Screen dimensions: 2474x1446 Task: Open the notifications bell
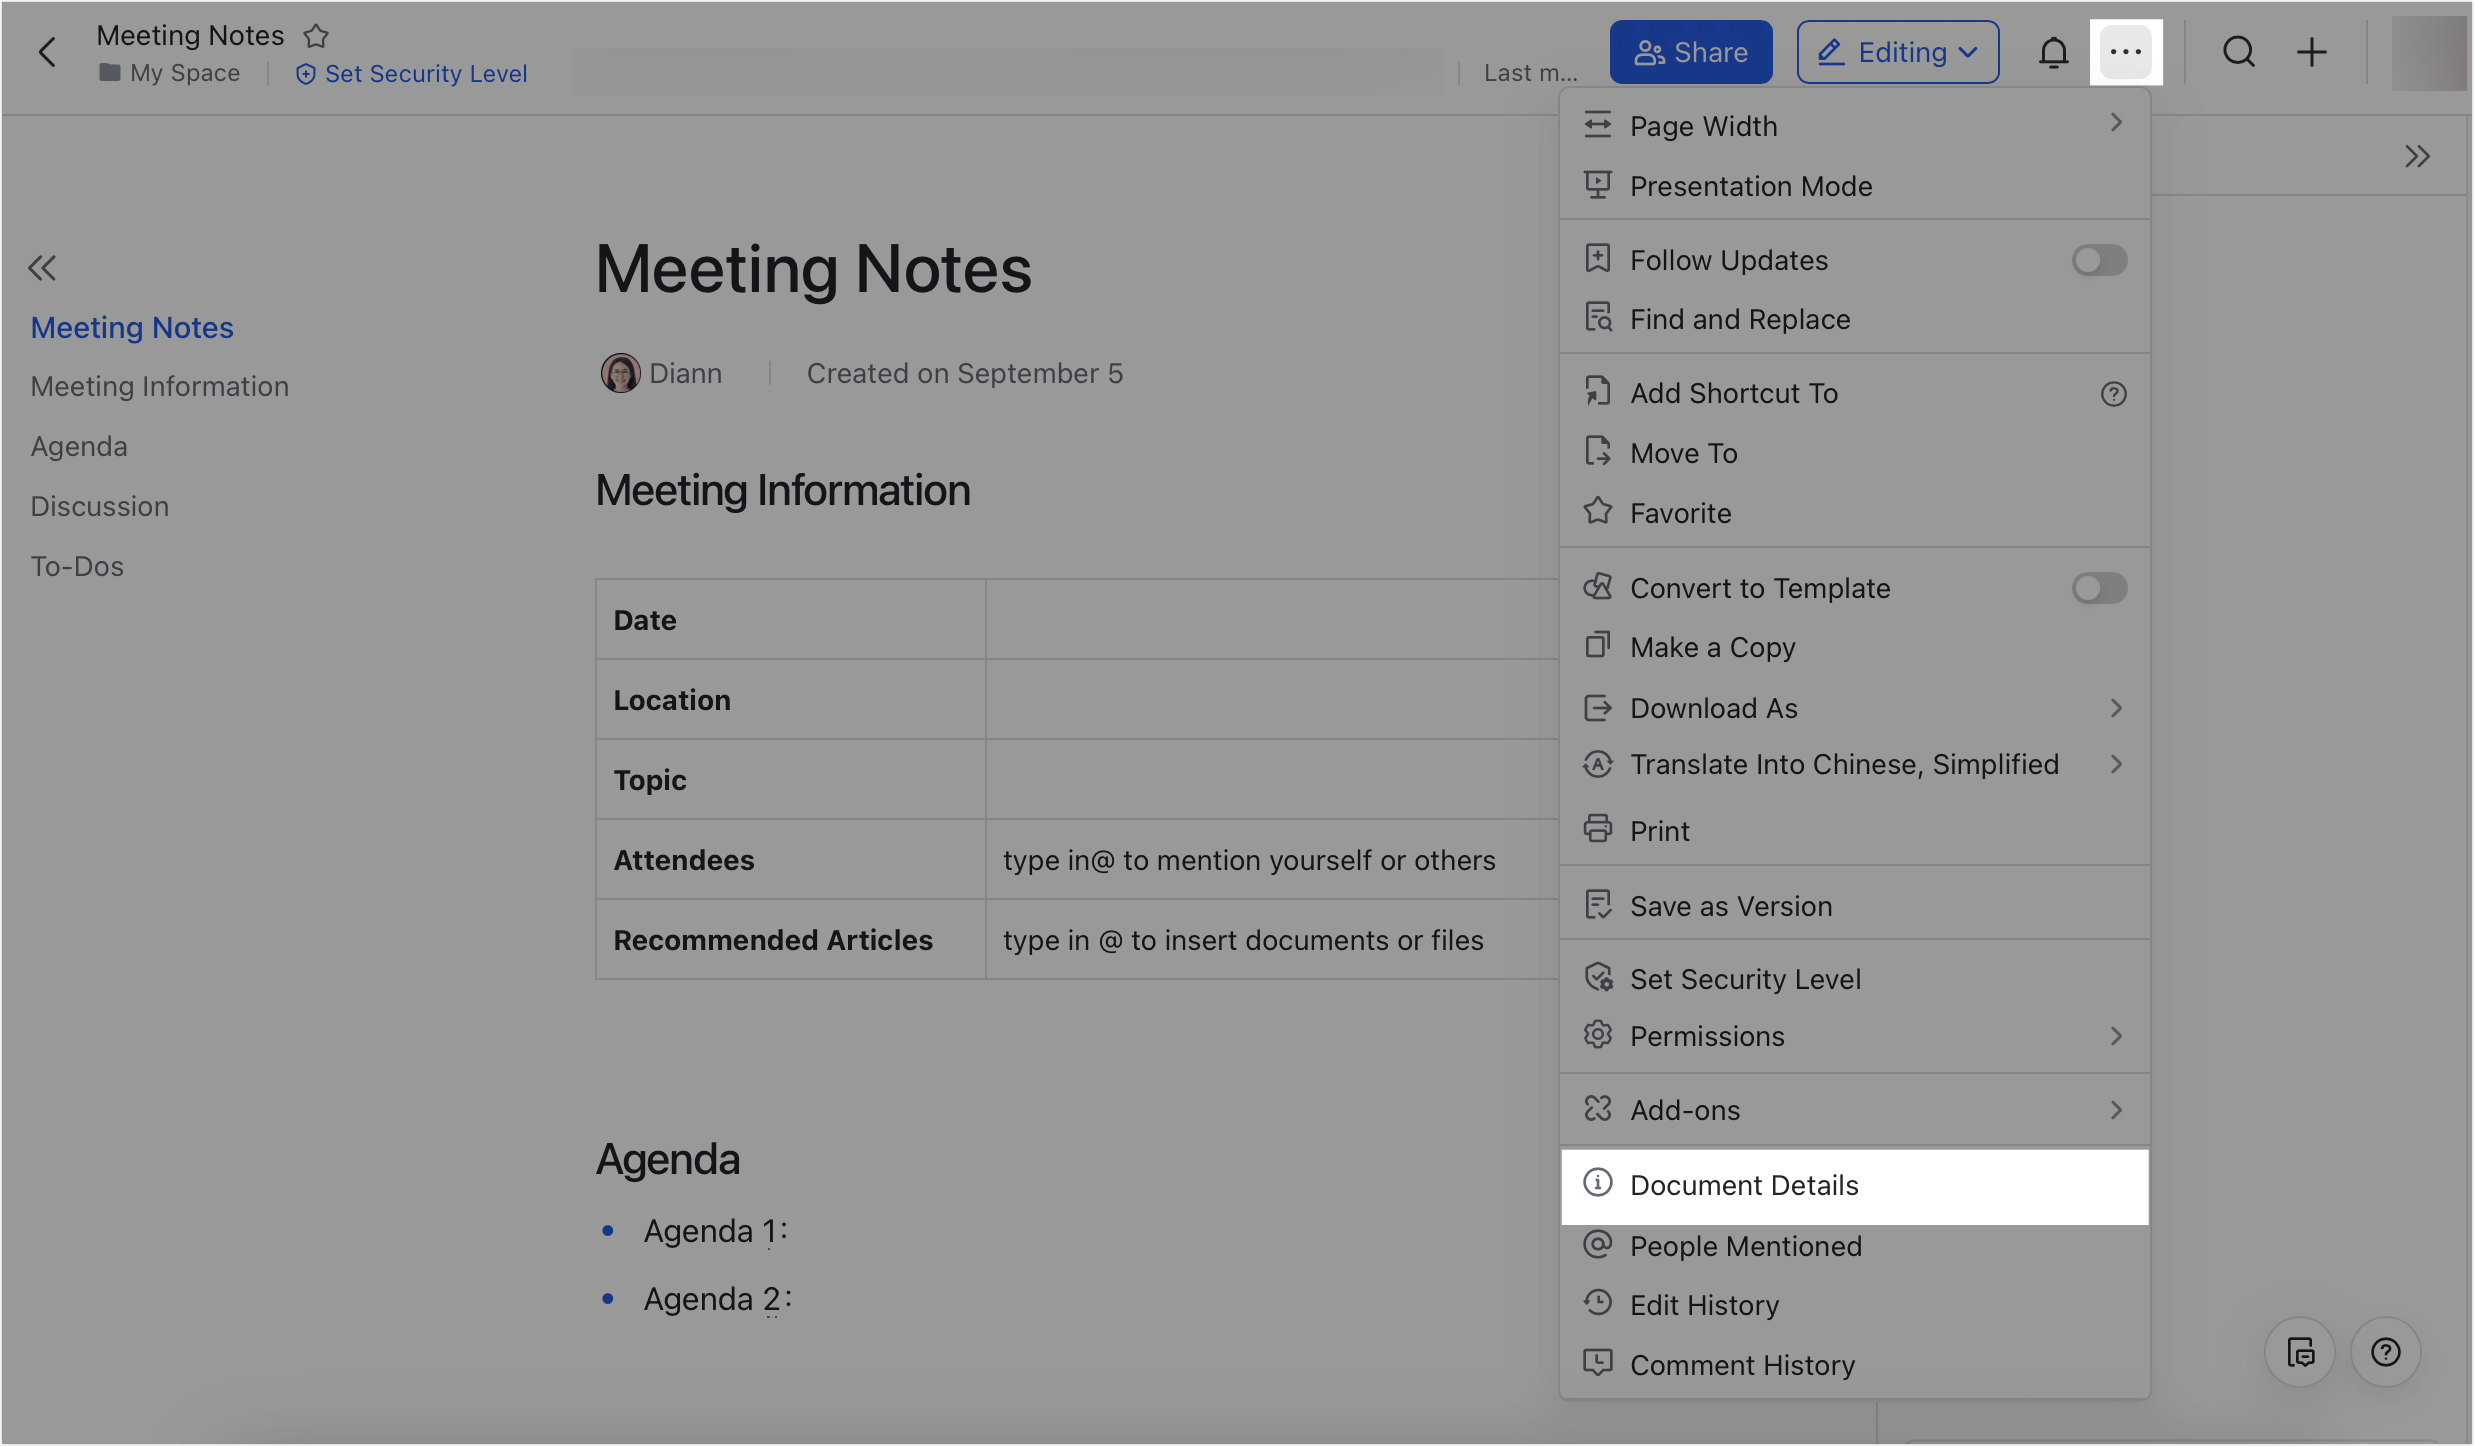(2054, 51)
